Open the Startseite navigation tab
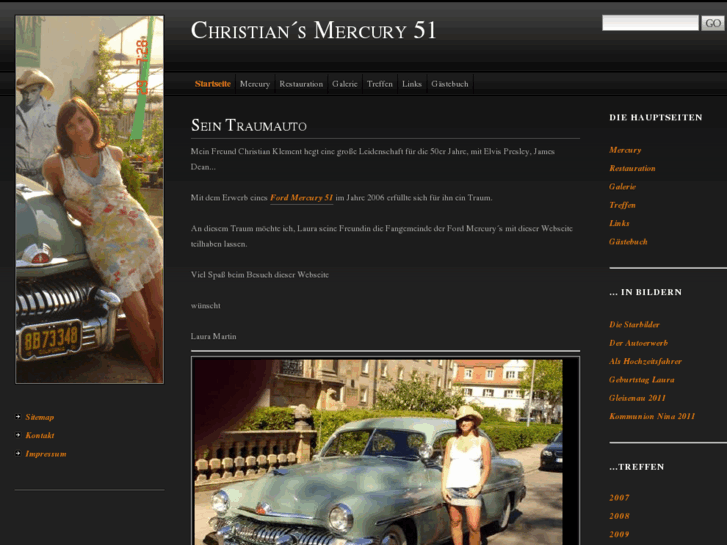 point(213,84)
